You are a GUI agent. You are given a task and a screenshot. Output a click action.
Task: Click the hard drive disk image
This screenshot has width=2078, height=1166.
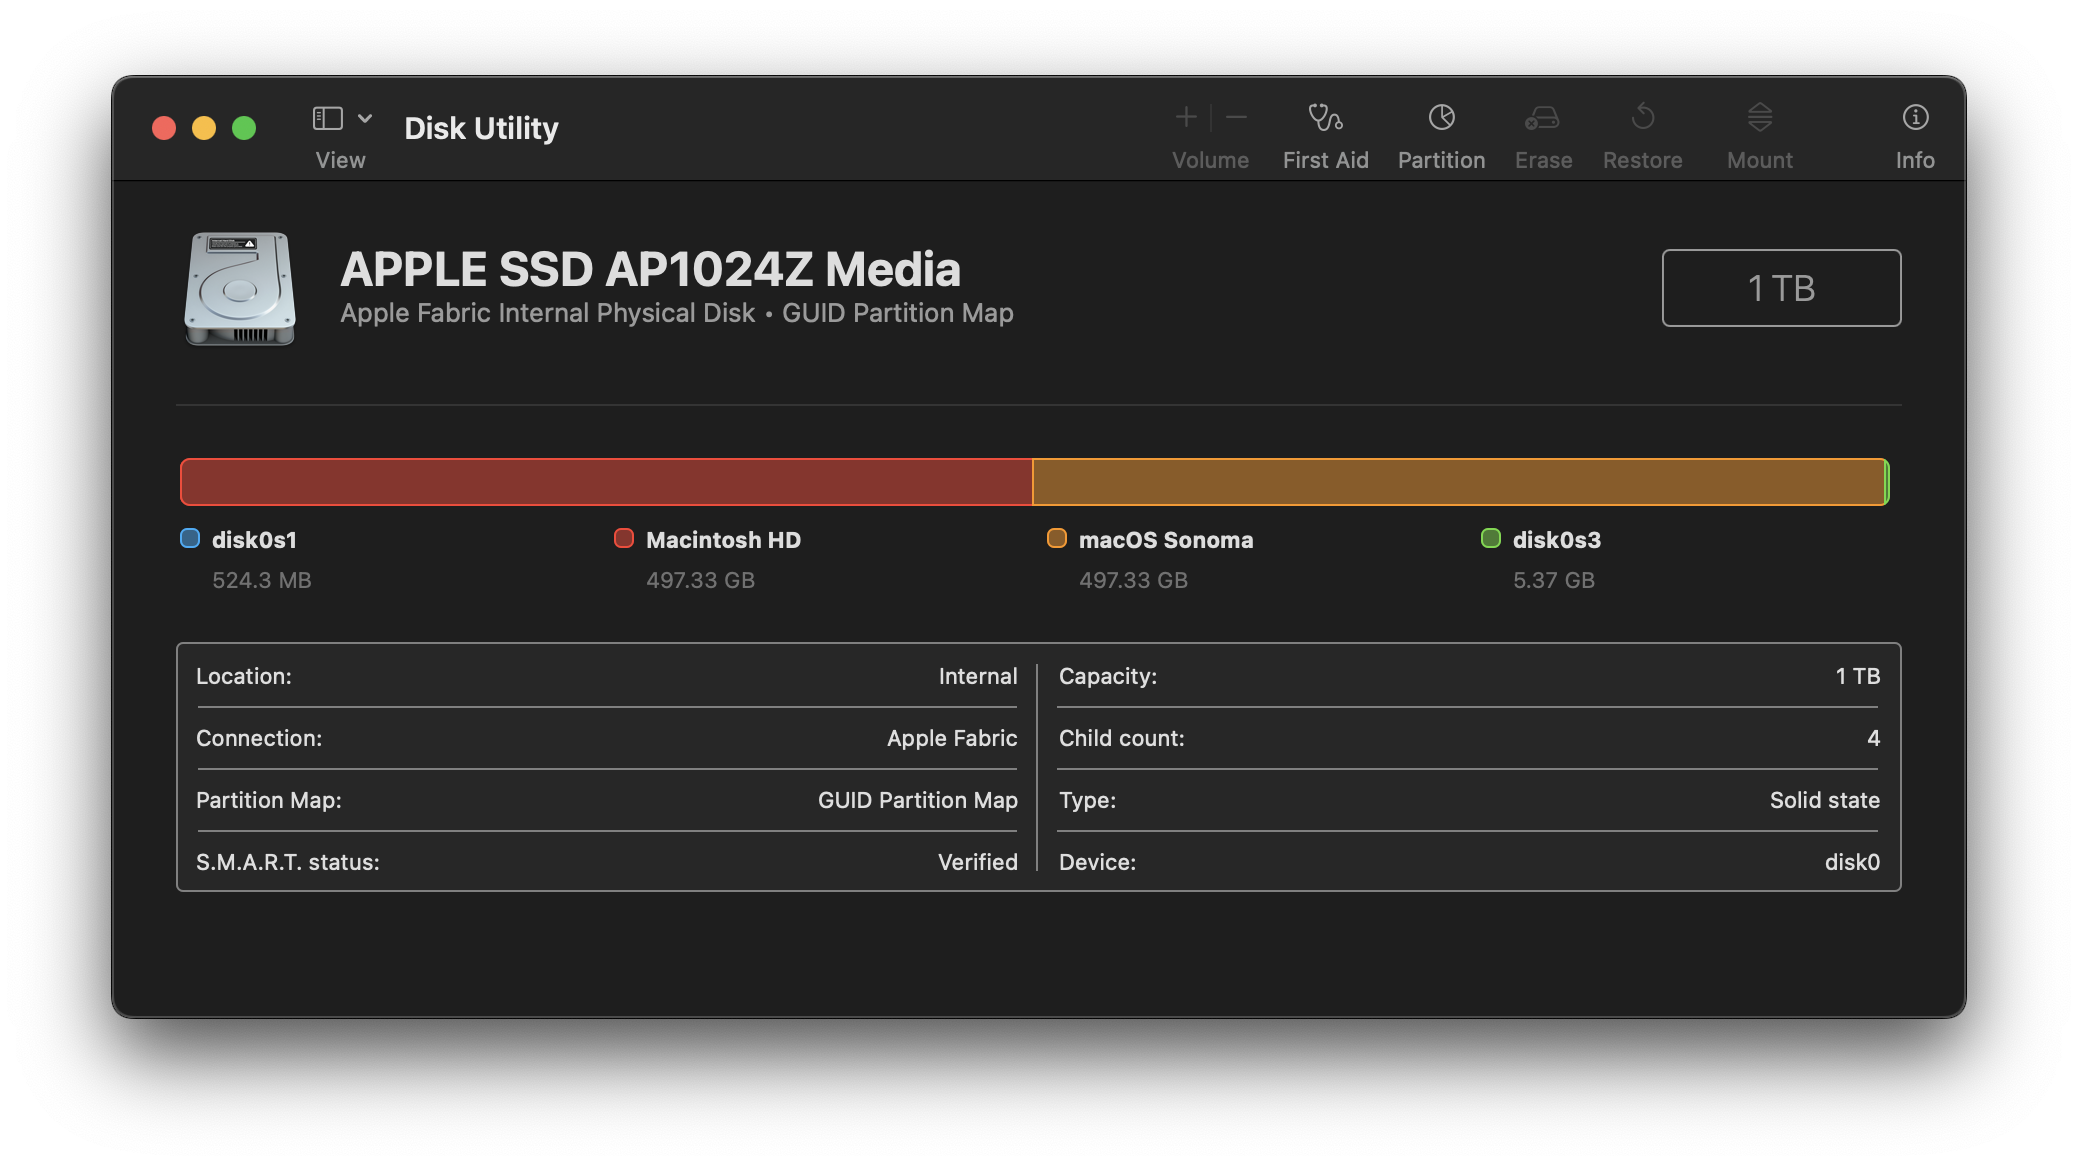[240, 288]
